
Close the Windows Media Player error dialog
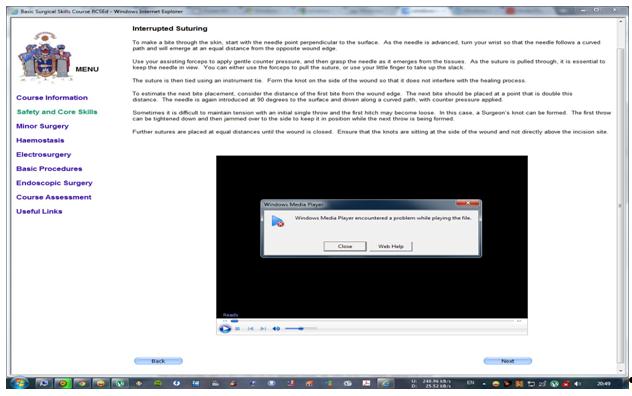pyautogui.click(x=345, y=246)
